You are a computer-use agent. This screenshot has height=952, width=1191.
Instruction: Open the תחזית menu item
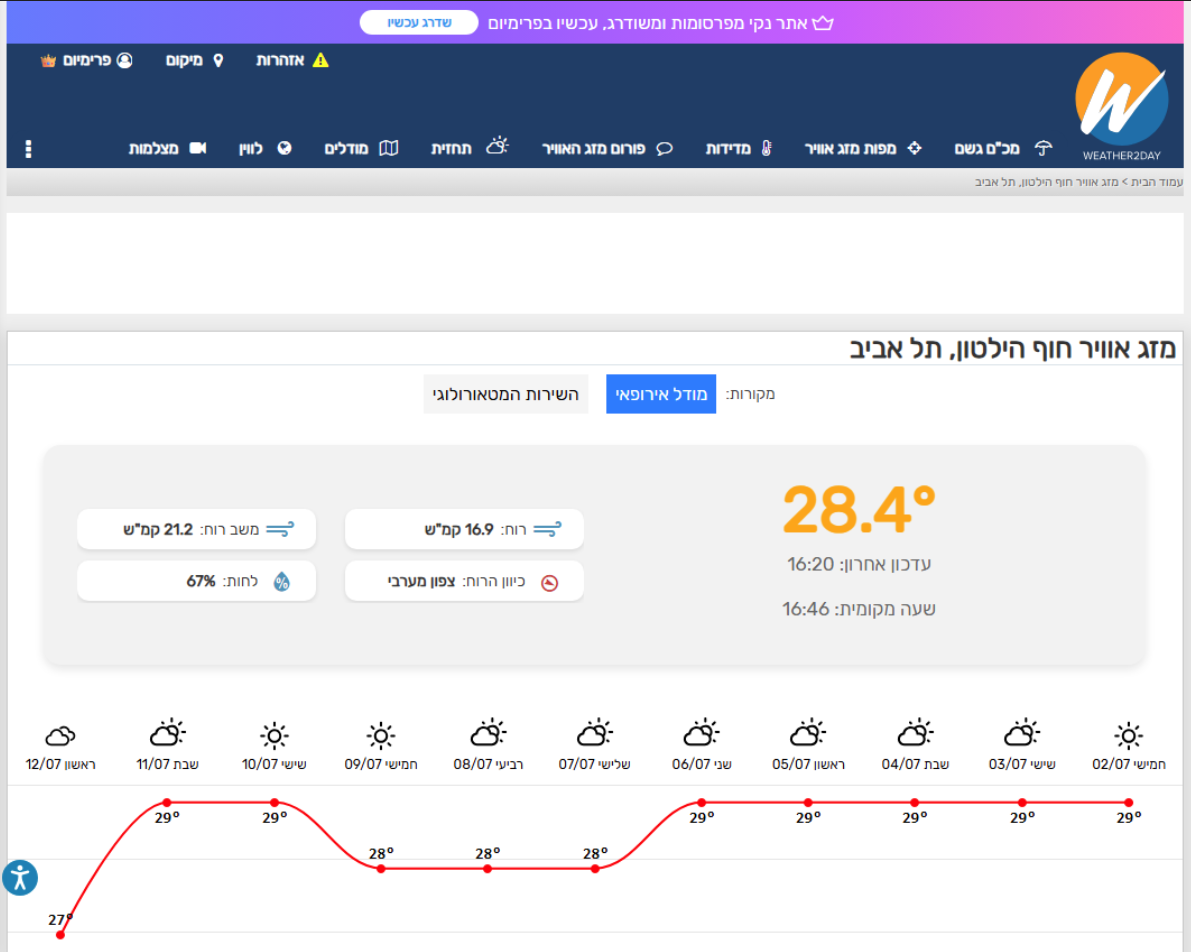451,149
